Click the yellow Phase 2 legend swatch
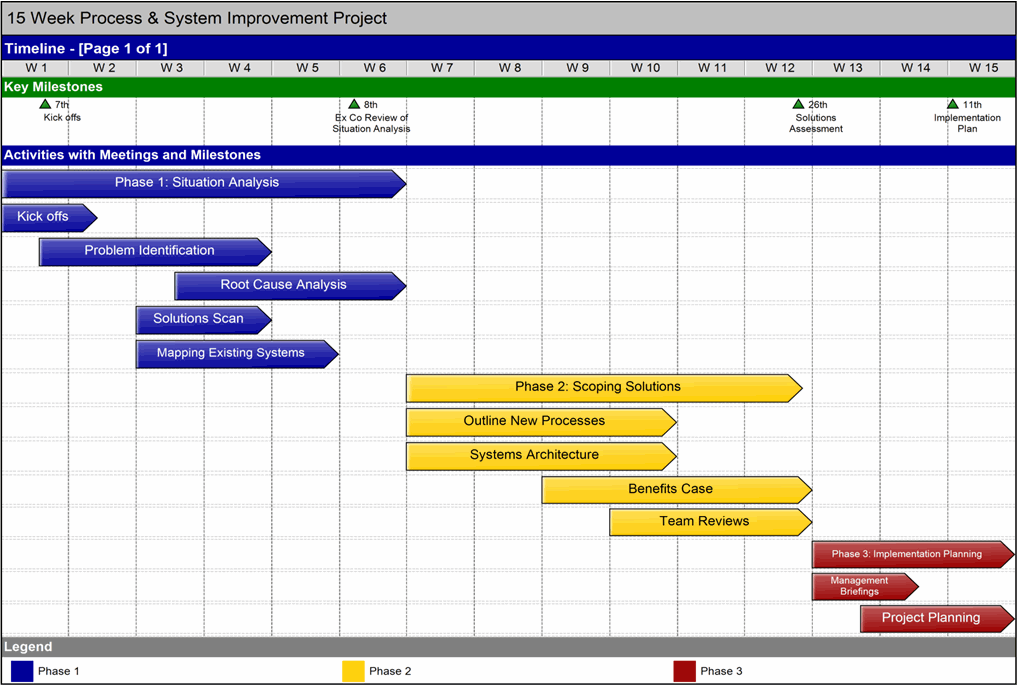 pyautogui.click(x=353, y=671)
